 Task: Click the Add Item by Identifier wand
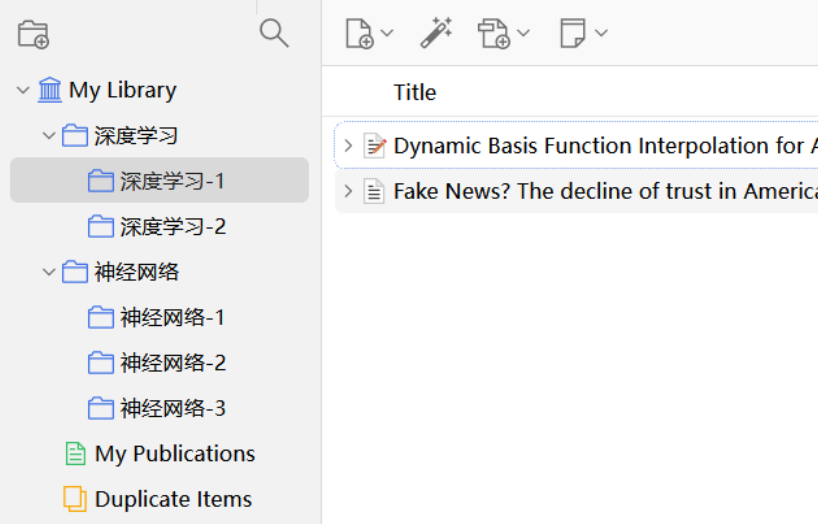pos(435,33)
